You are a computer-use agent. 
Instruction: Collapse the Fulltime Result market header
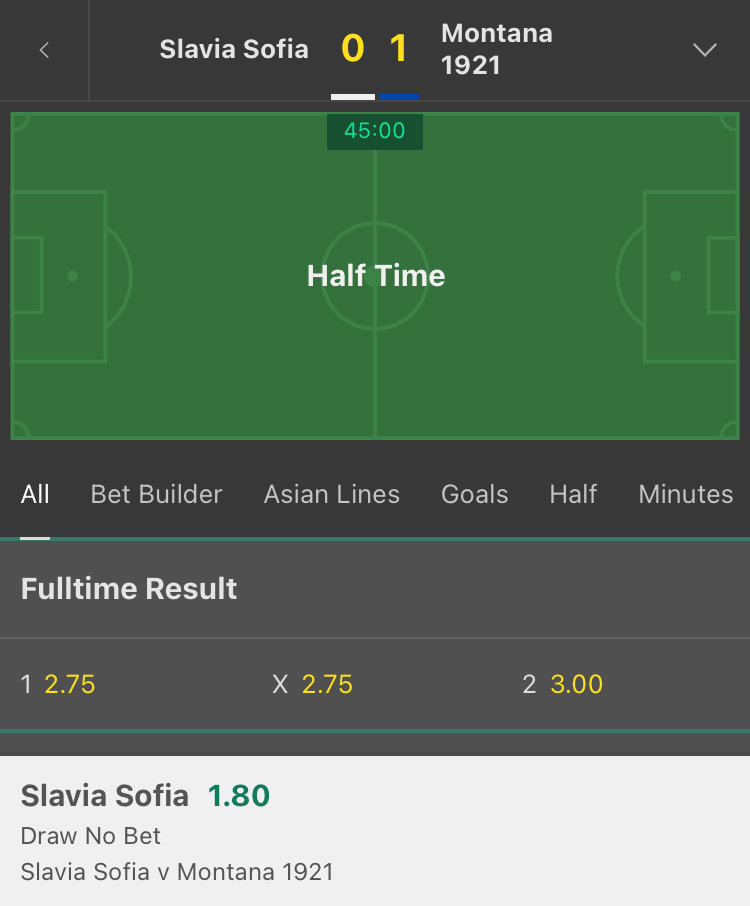point(375,589)
